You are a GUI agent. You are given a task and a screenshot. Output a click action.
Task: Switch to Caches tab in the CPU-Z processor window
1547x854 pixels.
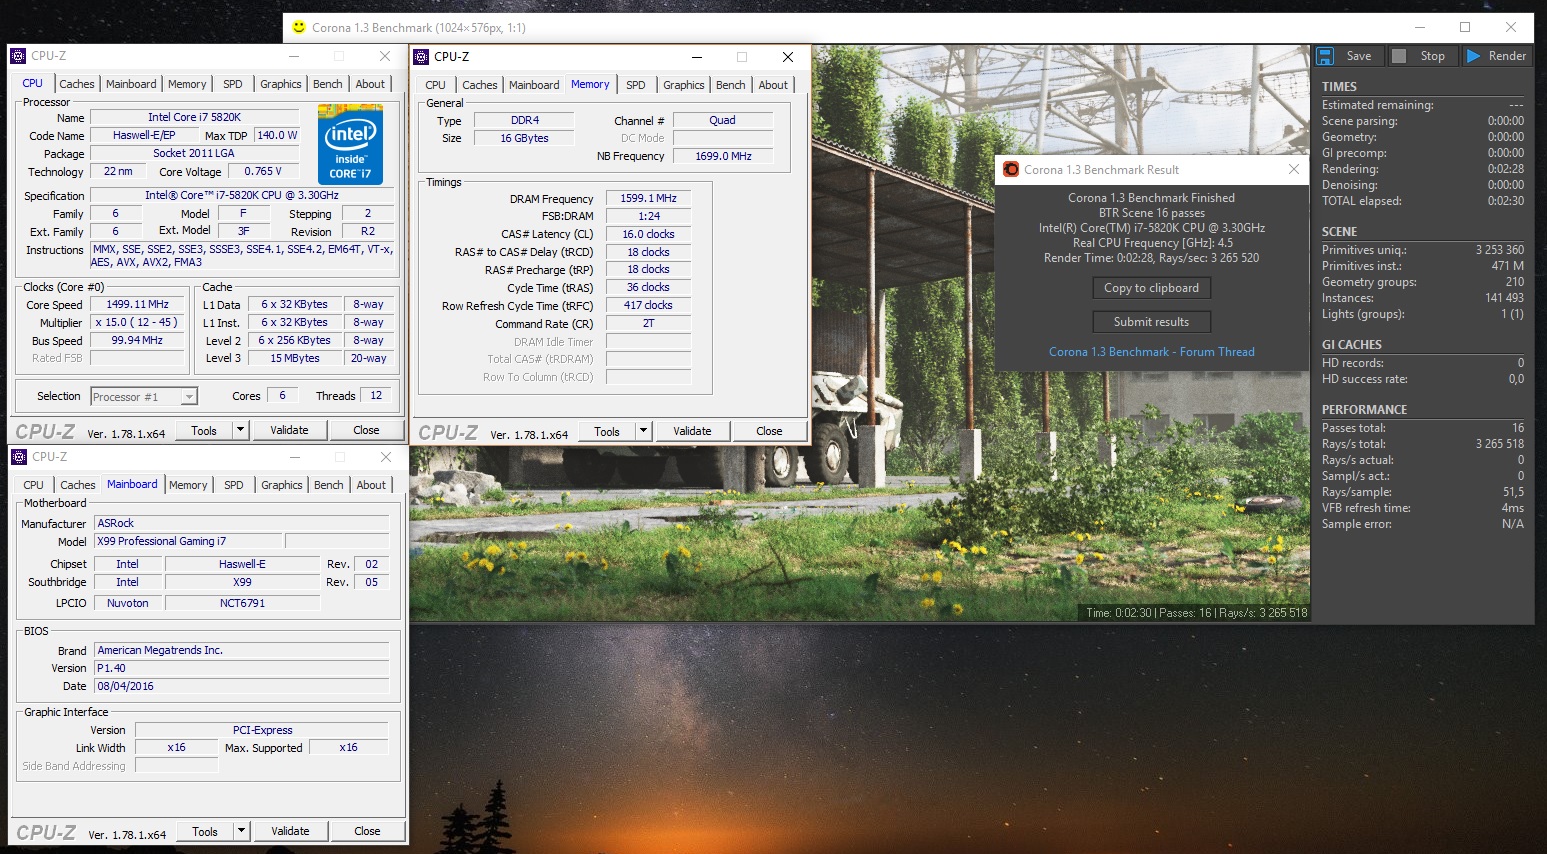point(77,84)
